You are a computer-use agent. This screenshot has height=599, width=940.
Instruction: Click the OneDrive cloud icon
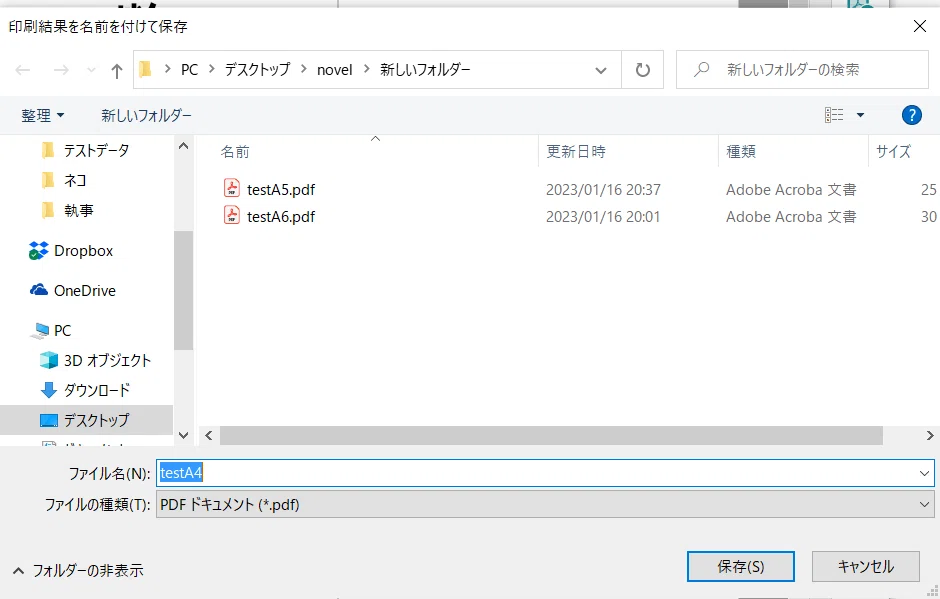tap(39, 290)
